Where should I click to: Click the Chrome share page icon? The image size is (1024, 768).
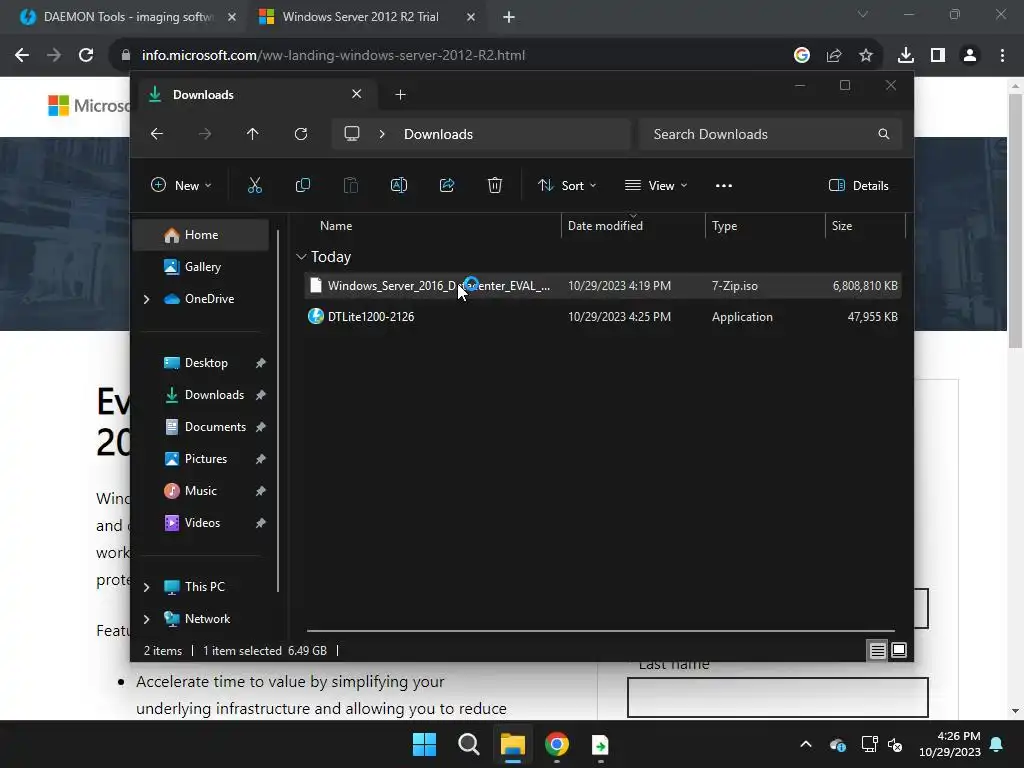pyautogui.click(x=834, y=56)
